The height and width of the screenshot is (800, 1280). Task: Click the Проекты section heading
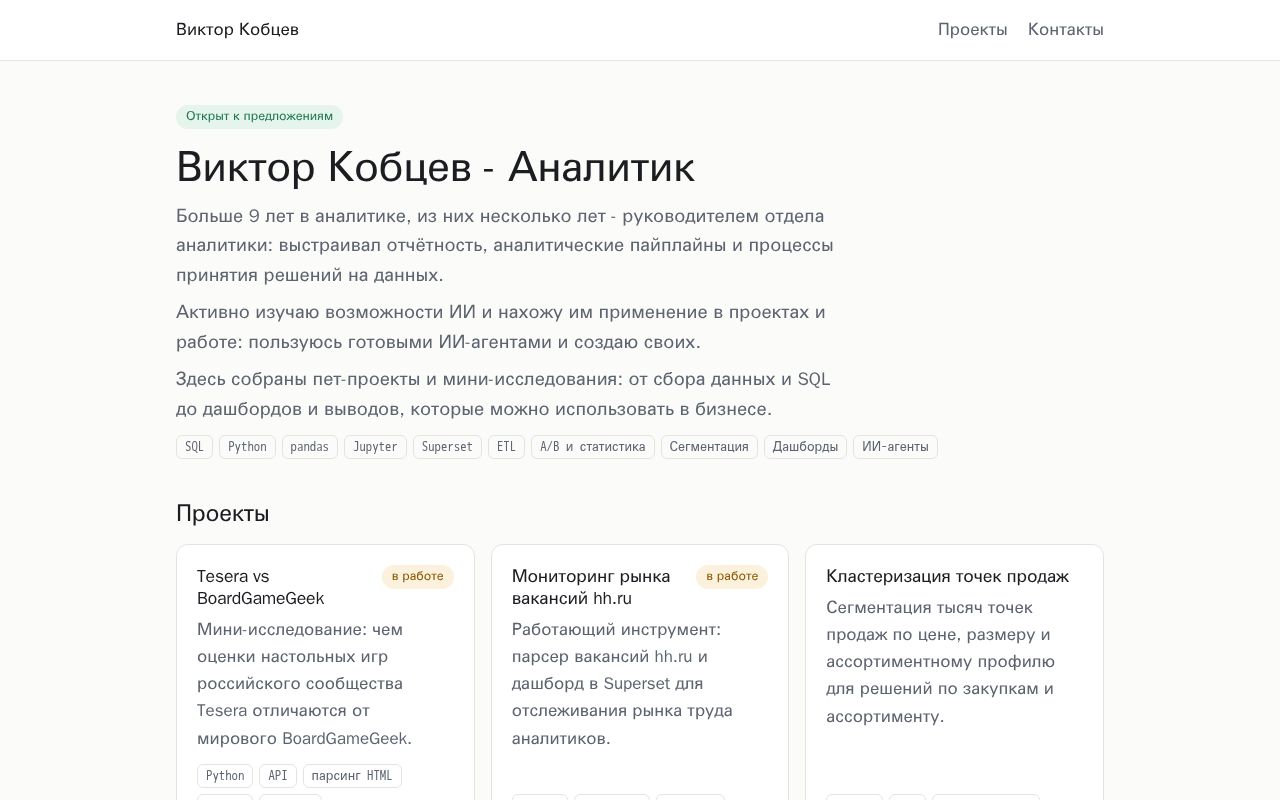point(222,514)
